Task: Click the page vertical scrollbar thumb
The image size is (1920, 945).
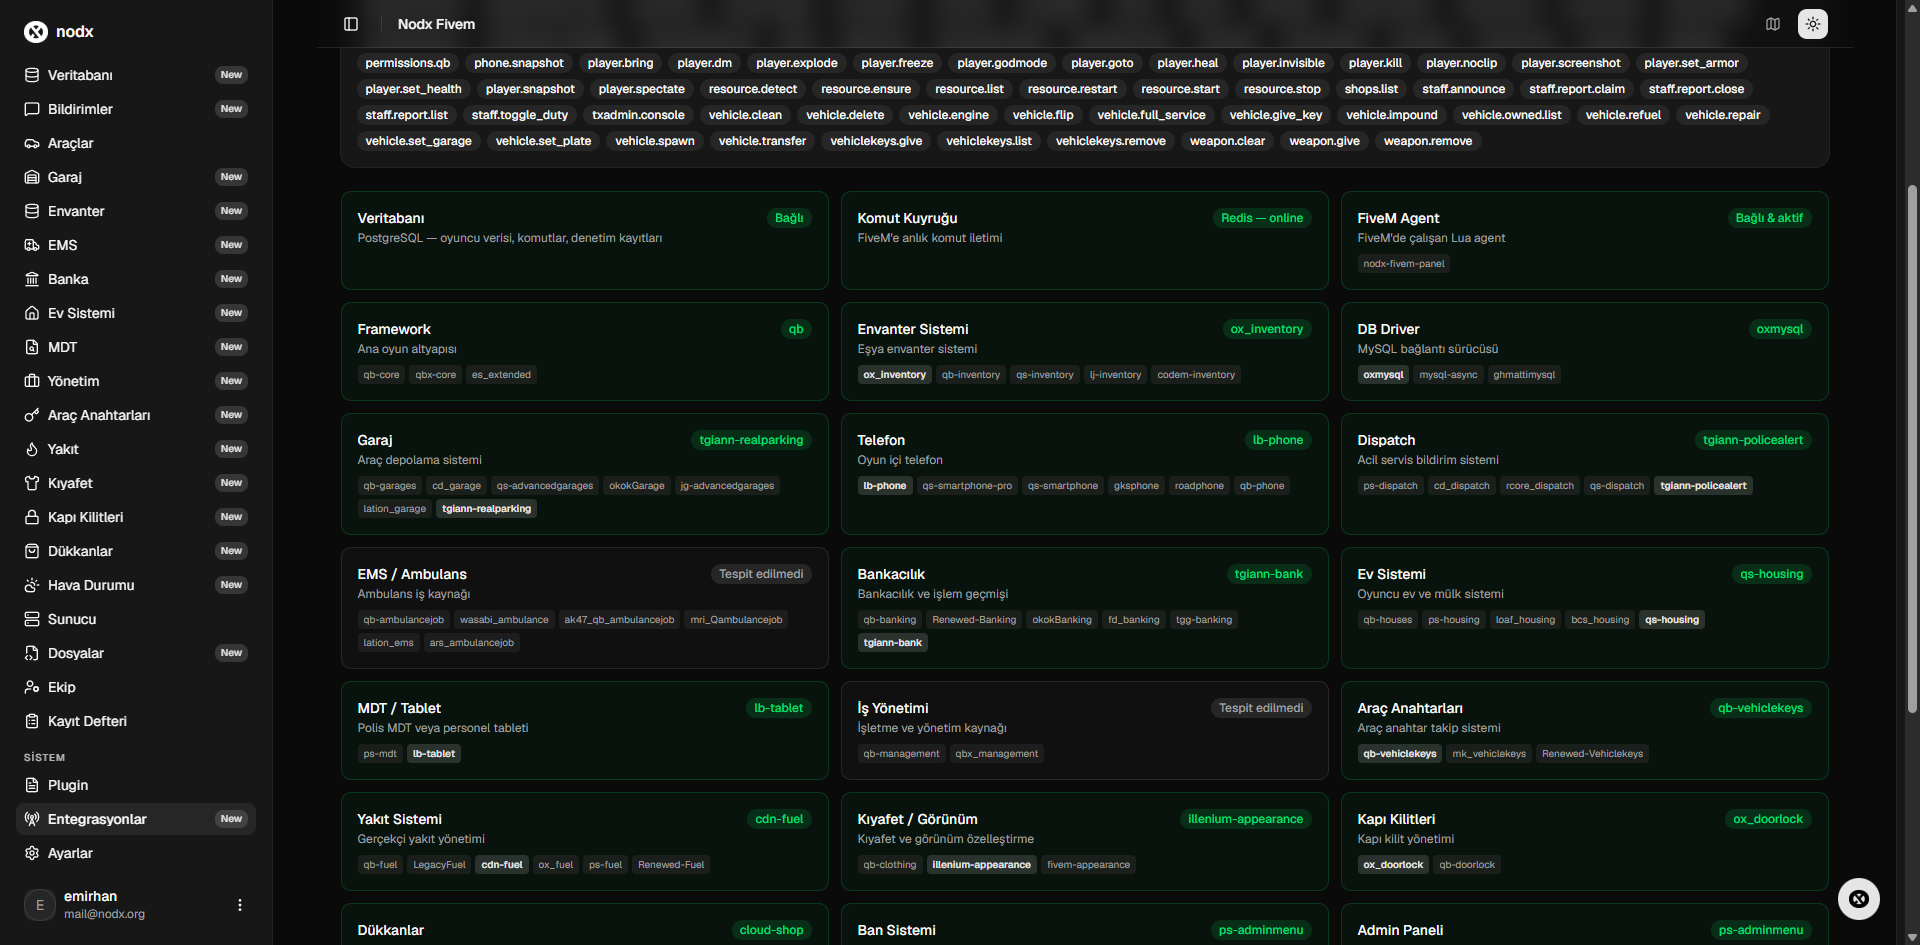Action: (1912, 448)
